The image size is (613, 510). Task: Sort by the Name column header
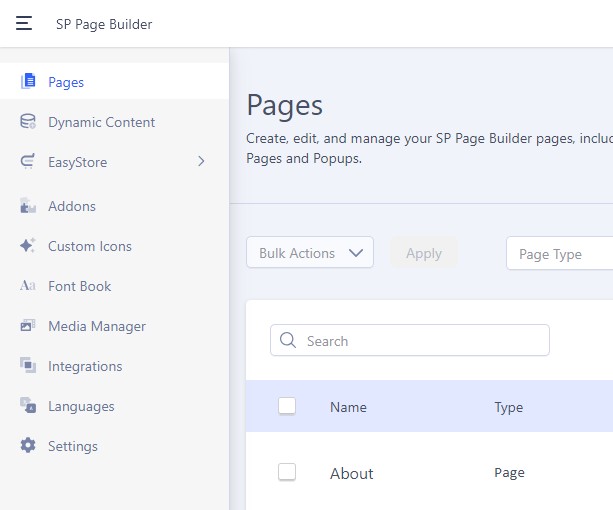pyautogui.click(x=348, y=407)
